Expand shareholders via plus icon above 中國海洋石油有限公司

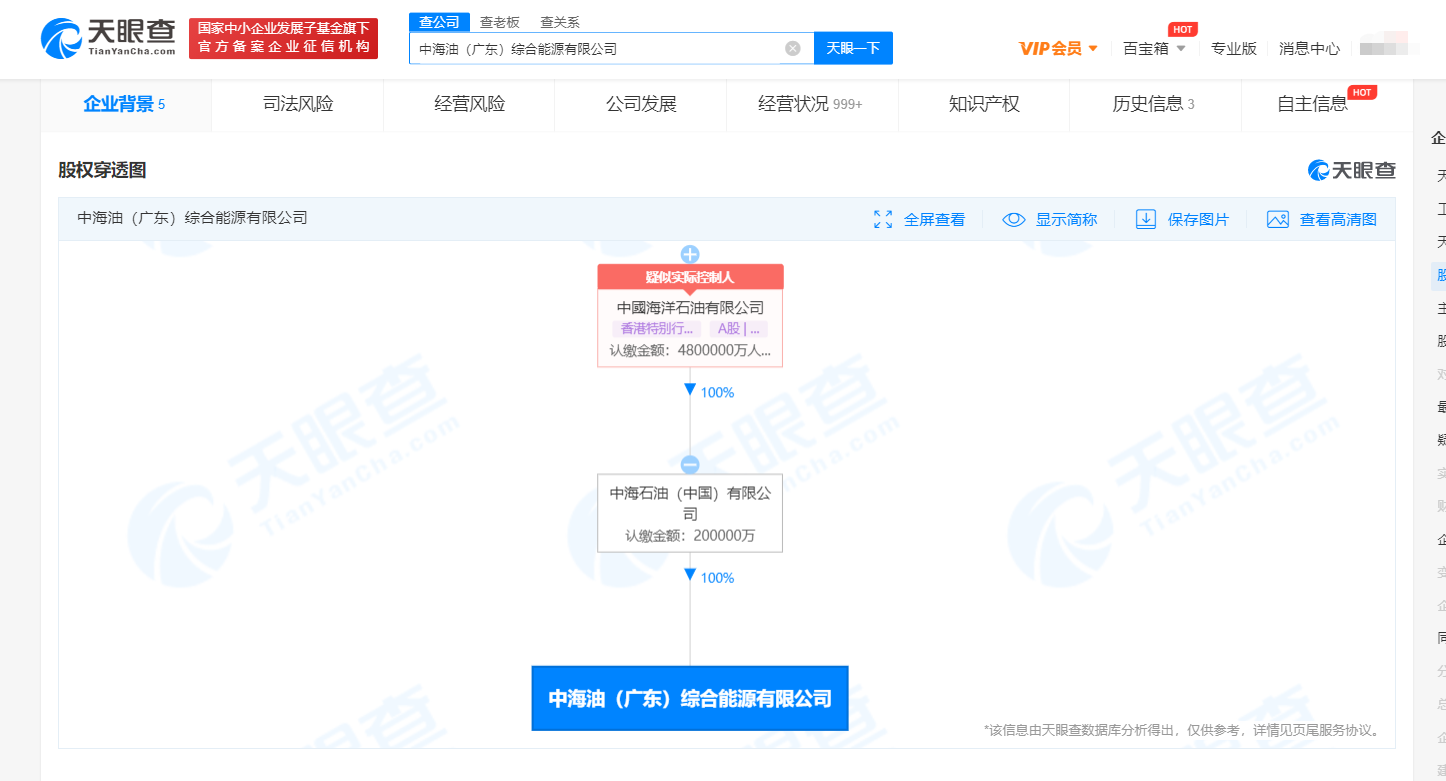point(689,253)
